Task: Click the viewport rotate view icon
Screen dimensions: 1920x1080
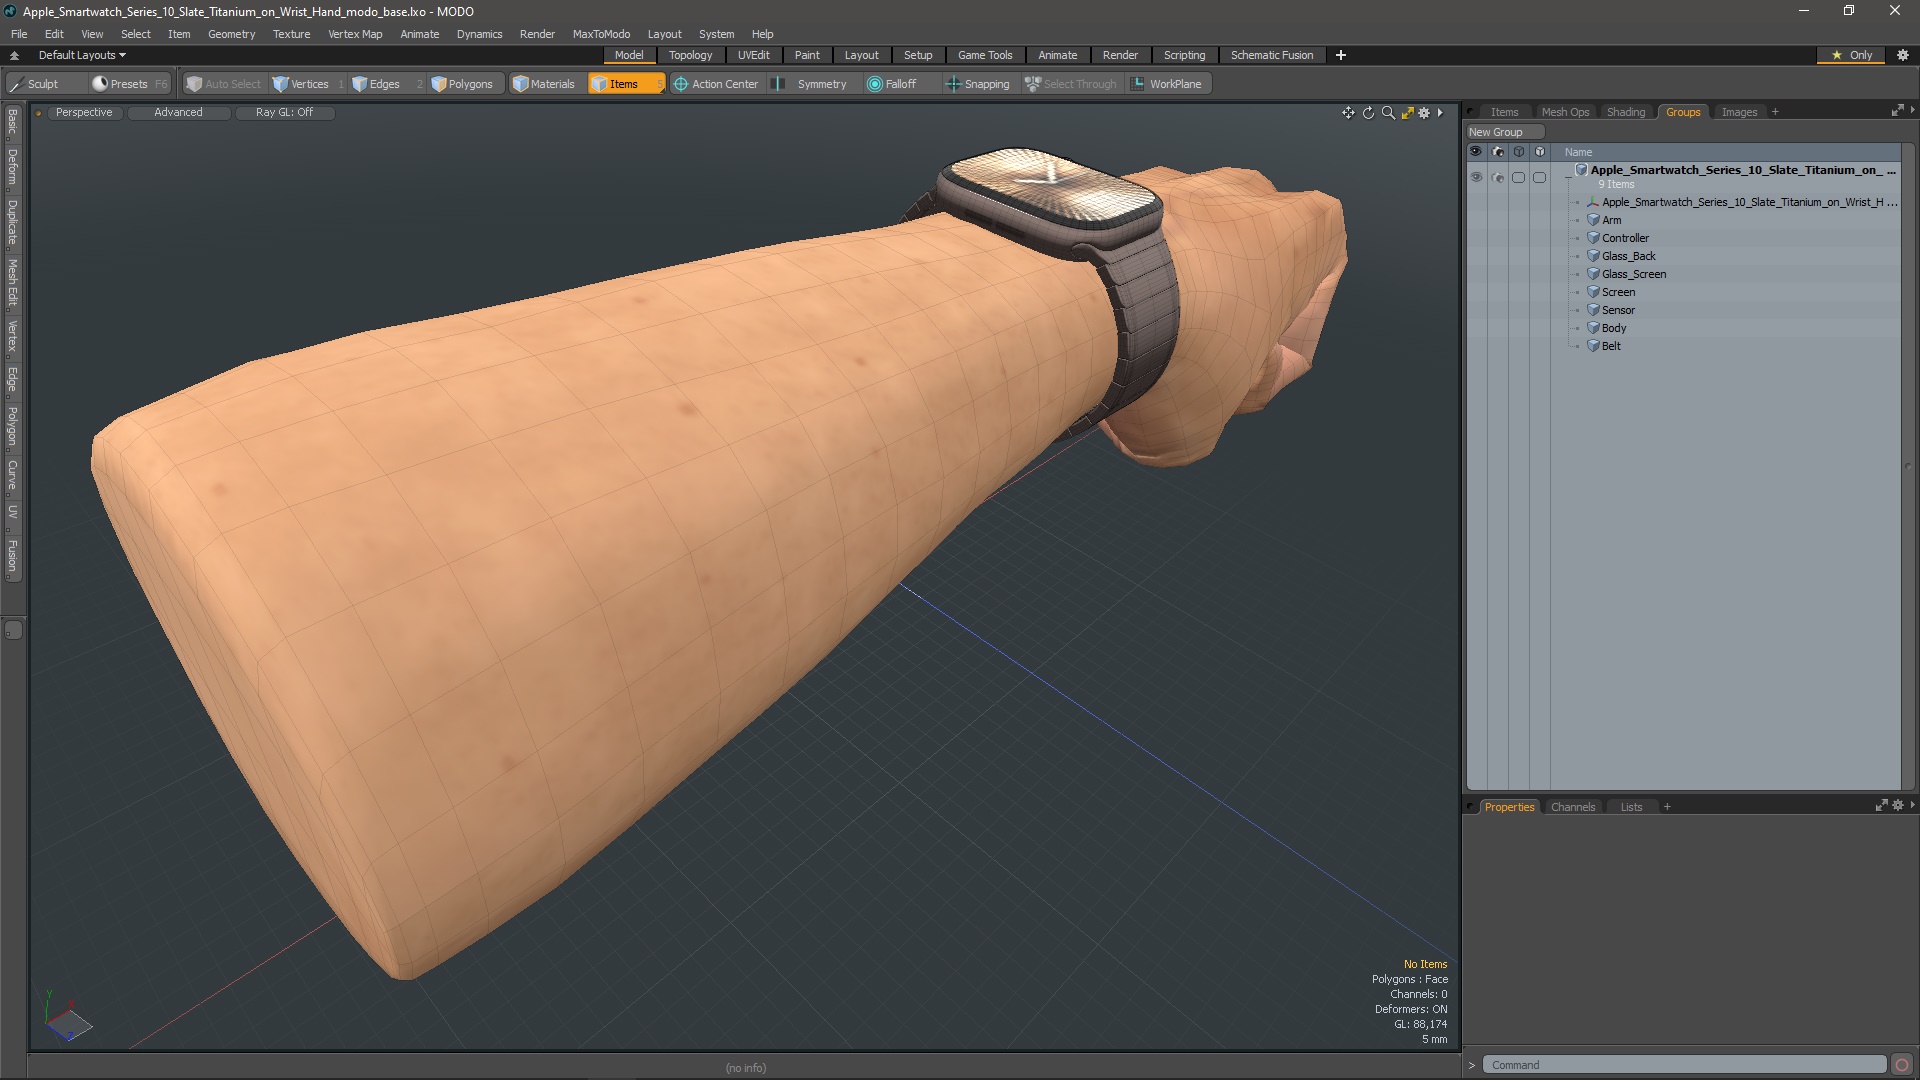Action: click(1368, 113)
